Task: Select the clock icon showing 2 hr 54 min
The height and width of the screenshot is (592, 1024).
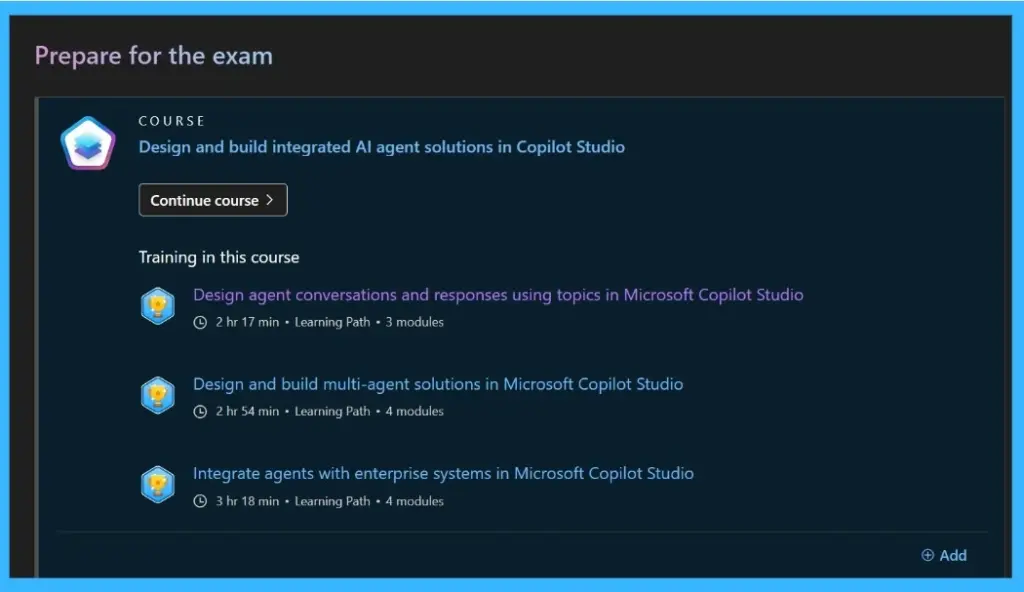Action: pos(199,410)
